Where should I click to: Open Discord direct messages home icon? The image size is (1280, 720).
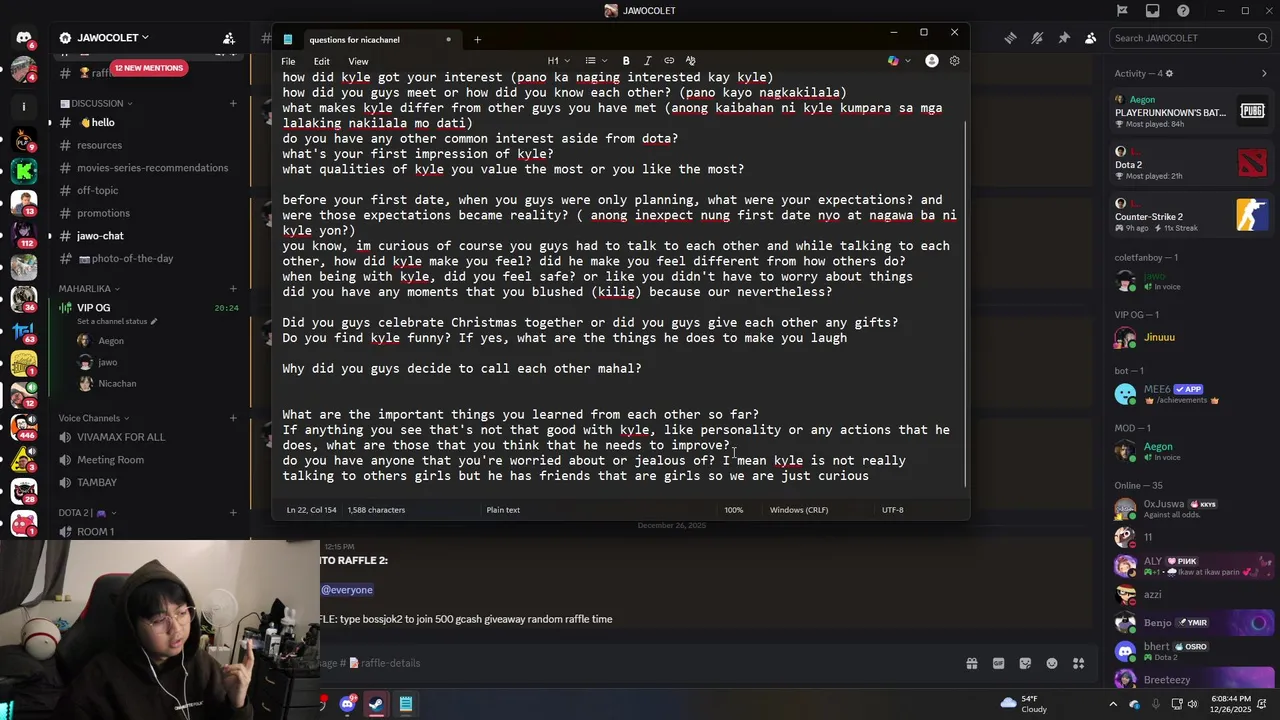24,39
